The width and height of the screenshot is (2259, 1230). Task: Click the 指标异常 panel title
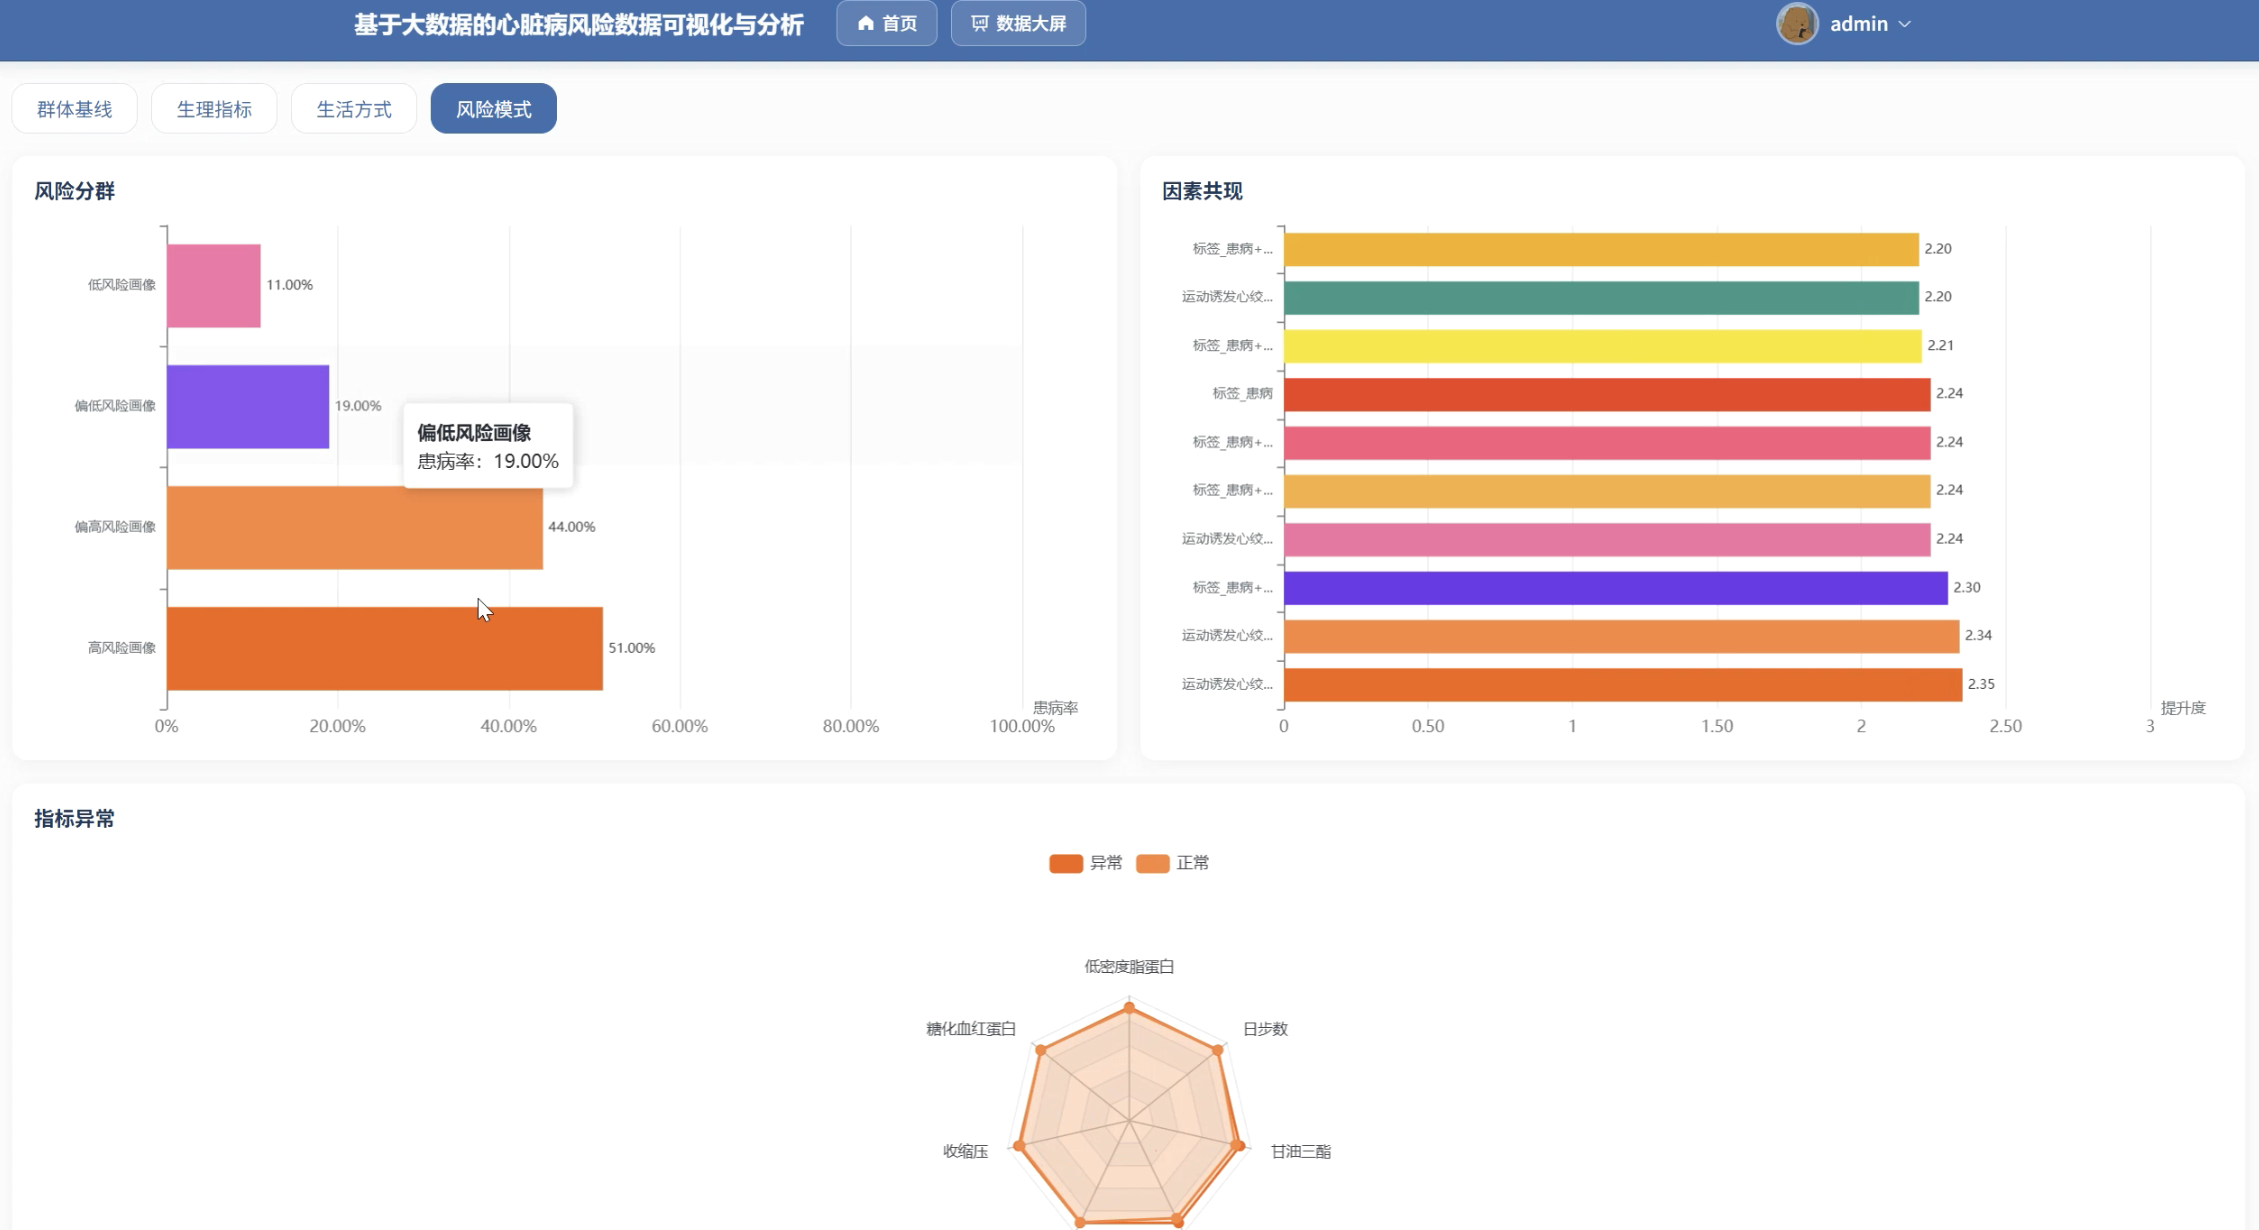coord(75,819)
